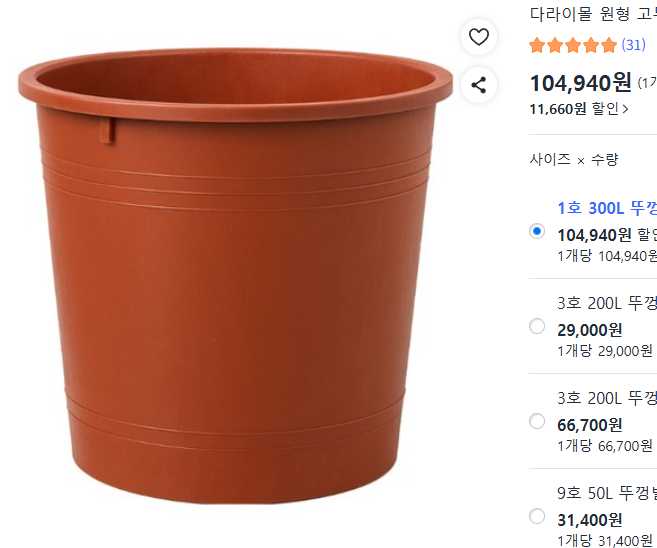Expand the 11,660원 할인 discount details
The height and width of the screenshot is (548, 657).
(x=579, y=109)
